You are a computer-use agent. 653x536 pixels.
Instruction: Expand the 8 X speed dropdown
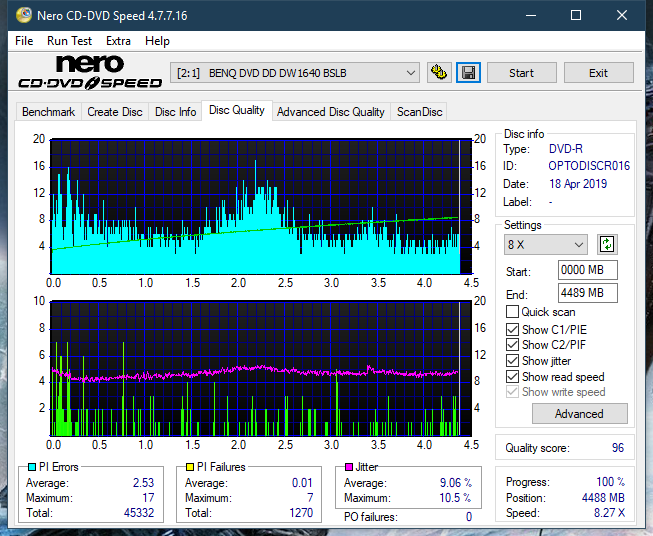pyautogui.click(x=546, y=244)
